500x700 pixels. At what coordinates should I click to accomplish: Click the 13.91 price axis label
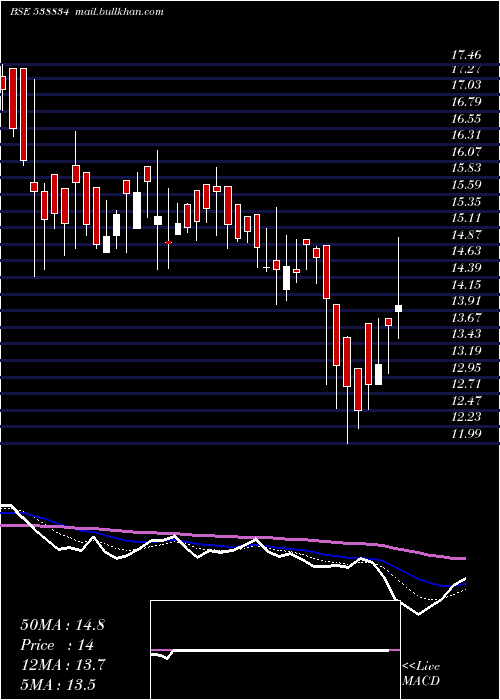click(x=466, y=301)
